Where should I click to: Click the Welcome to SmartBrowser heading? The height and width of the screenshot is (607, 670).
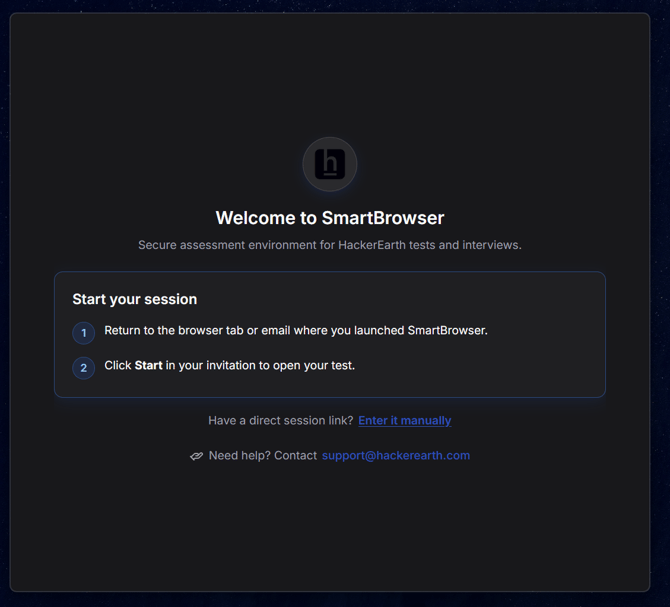(x=330, y=218)
